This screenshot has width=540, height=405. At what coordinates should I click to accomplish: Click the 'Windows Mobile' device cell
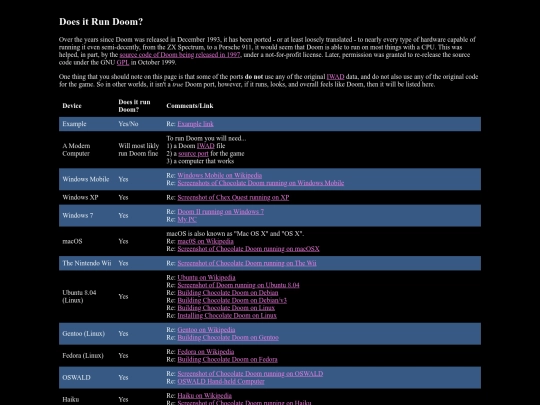[x=86, y=179]
